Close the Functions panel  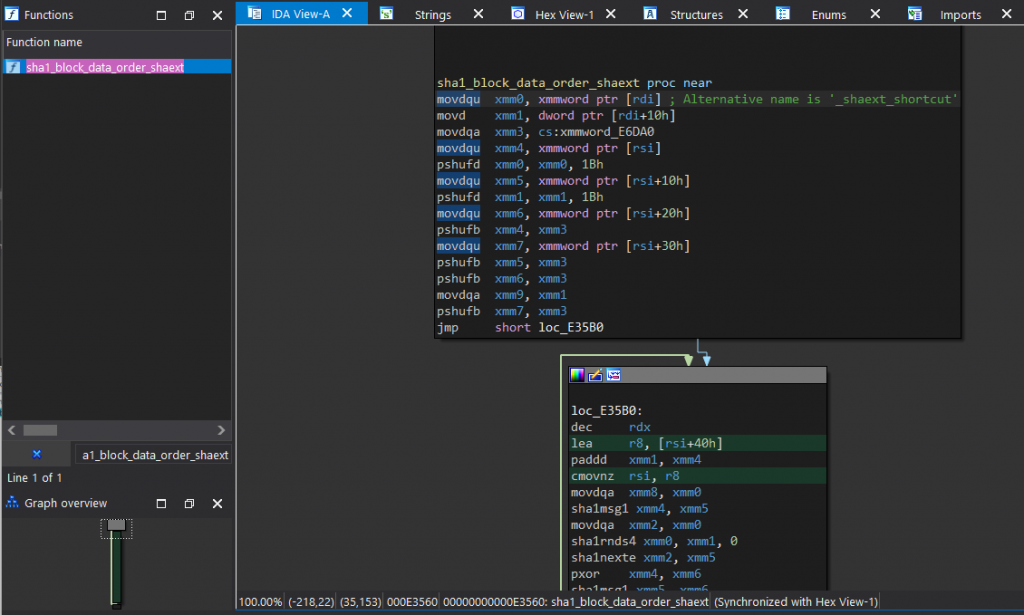[x=217, y=15]
